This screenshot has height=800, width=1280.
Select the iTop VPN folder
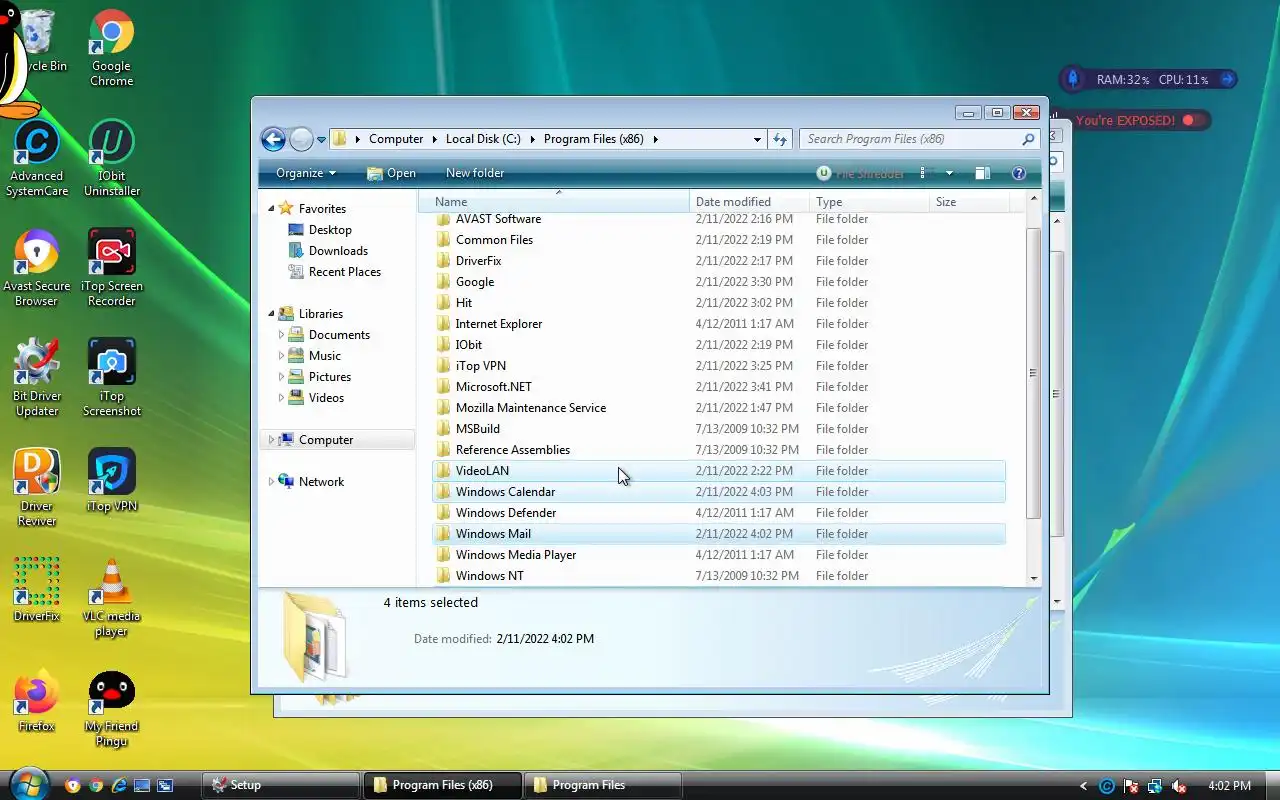point(719,366)
